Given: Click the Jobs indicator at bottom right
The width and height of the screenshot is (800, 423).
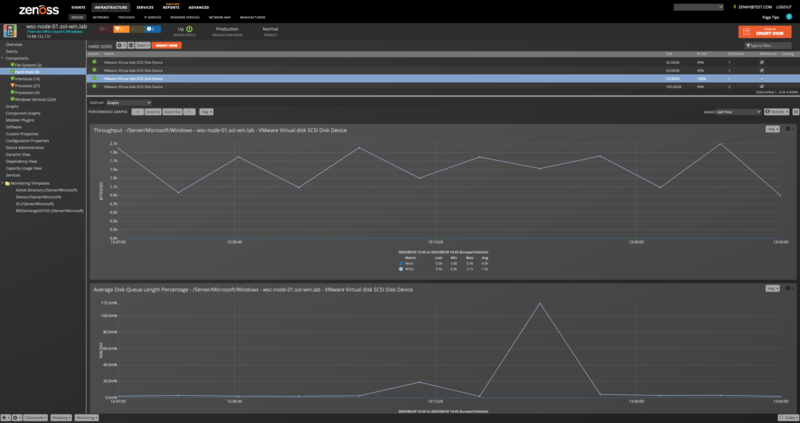Looking at the screenshot, I should pos(788,417).
